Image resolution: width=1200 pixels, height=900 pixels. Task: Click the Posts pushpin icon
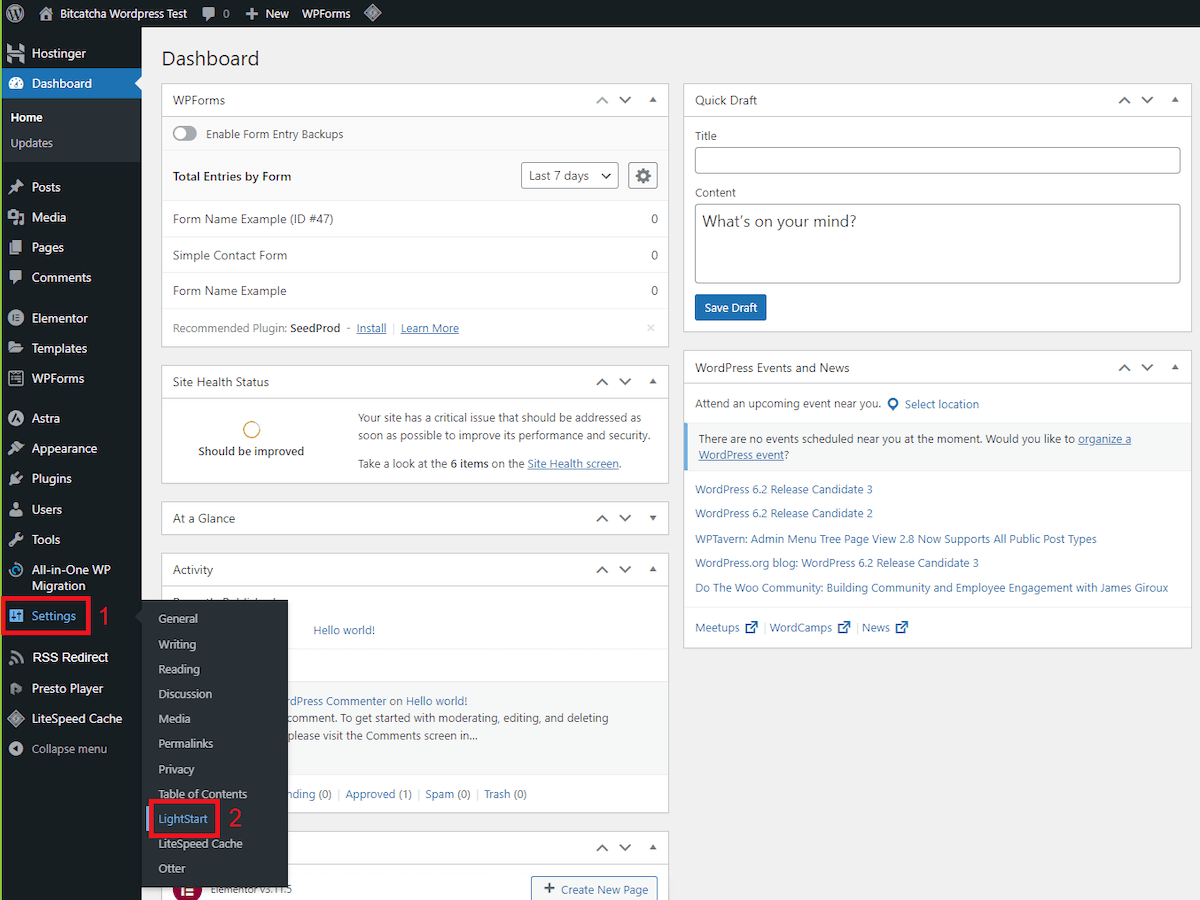click(16, 187)
